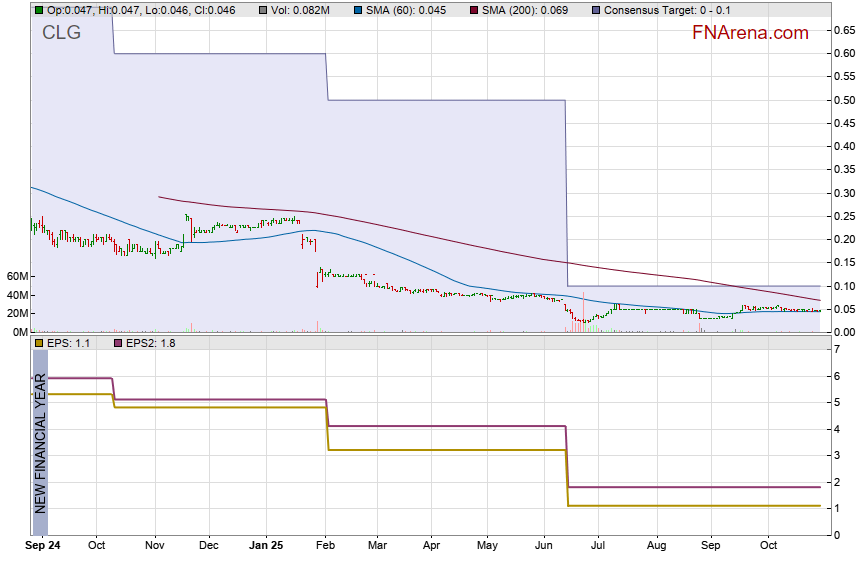Click the Feb label on the time axis
Viewport: 859px width, 566px height.
click(x=327, y=546)
